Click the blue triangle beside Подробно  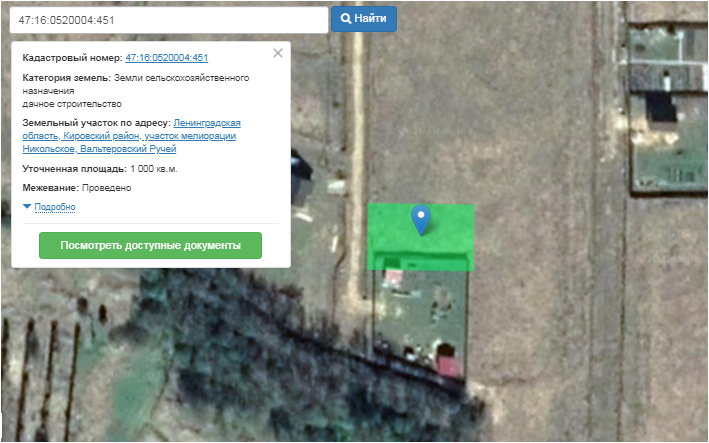point(27,207)
